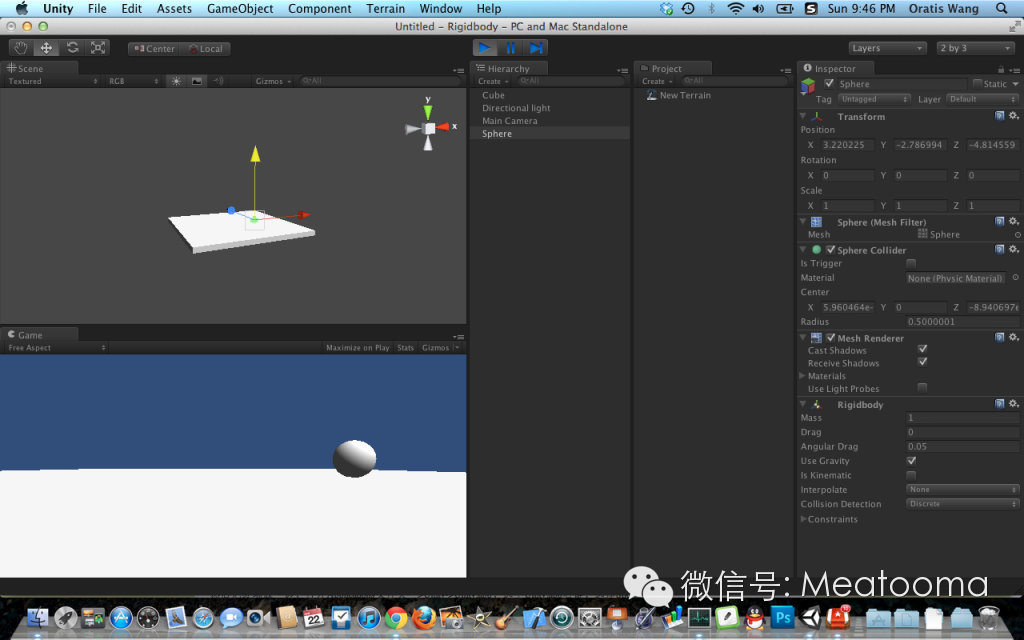Viewport: 1024px width, 640px height.
Task: Open Collision Detection Discrete dropdown
Action: tap(963, 504)
